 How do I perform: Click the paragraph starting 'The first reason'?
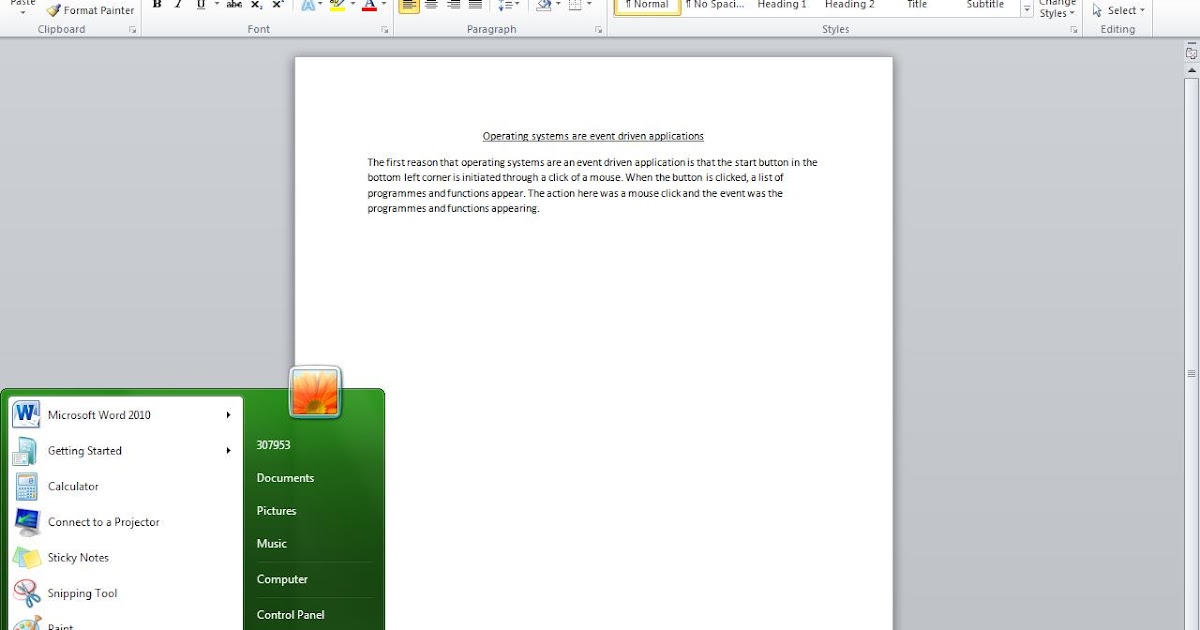point(592,185)
